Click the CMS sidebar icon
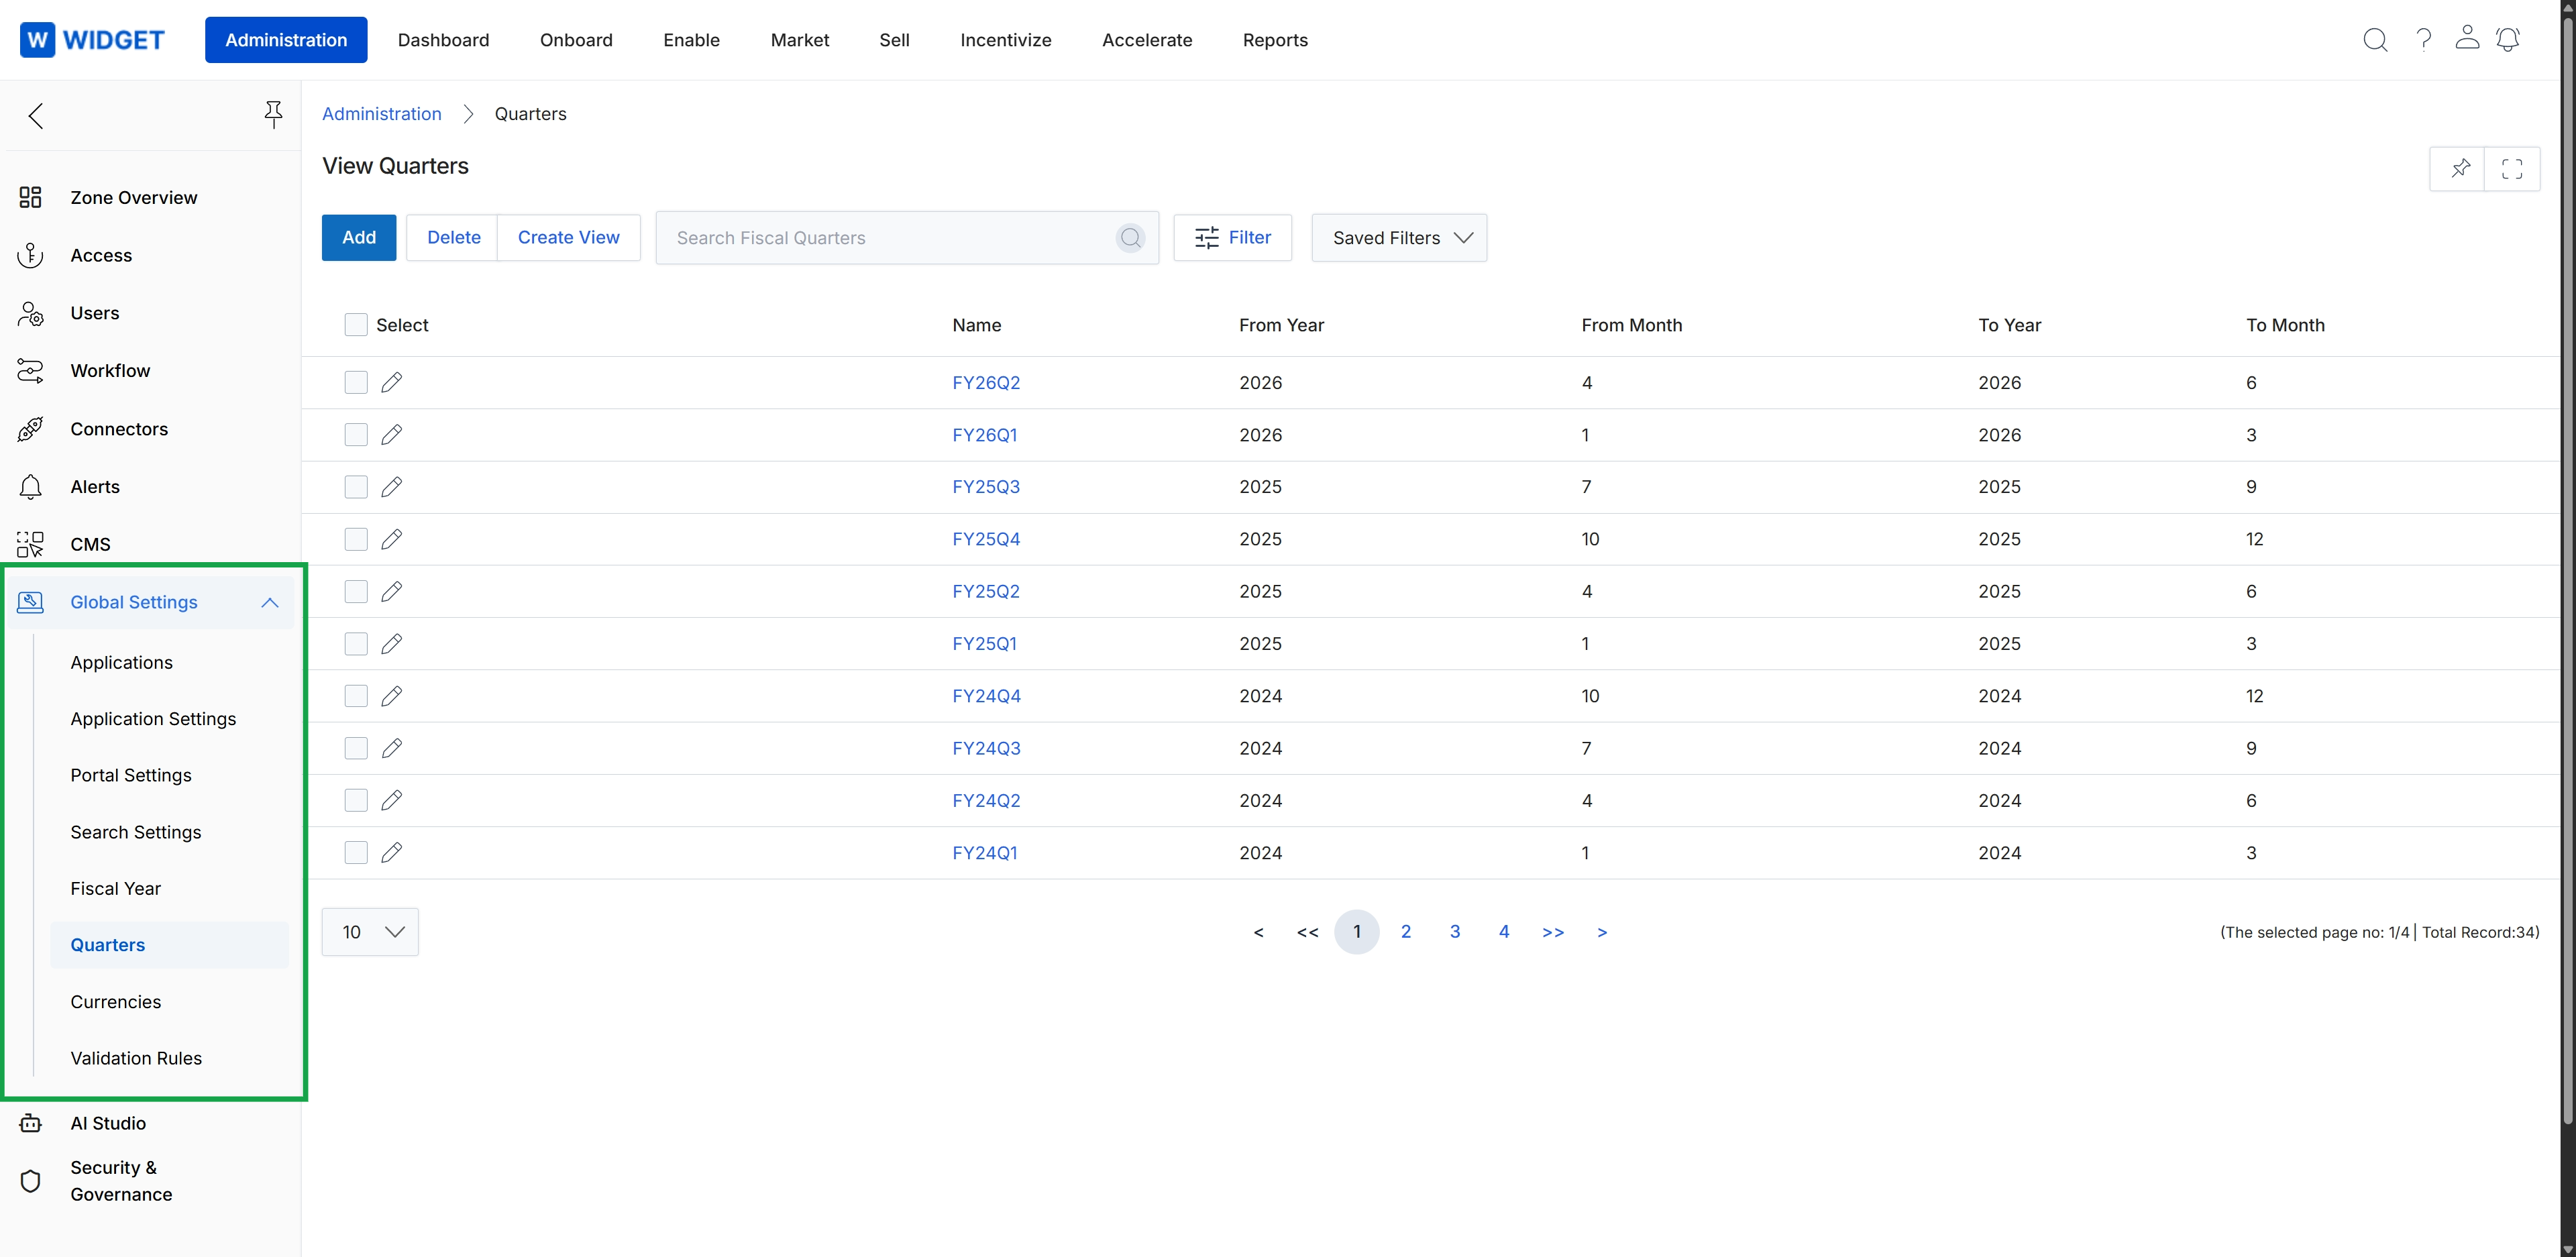The image size is (2576, 1257). [x=31, y=544]
